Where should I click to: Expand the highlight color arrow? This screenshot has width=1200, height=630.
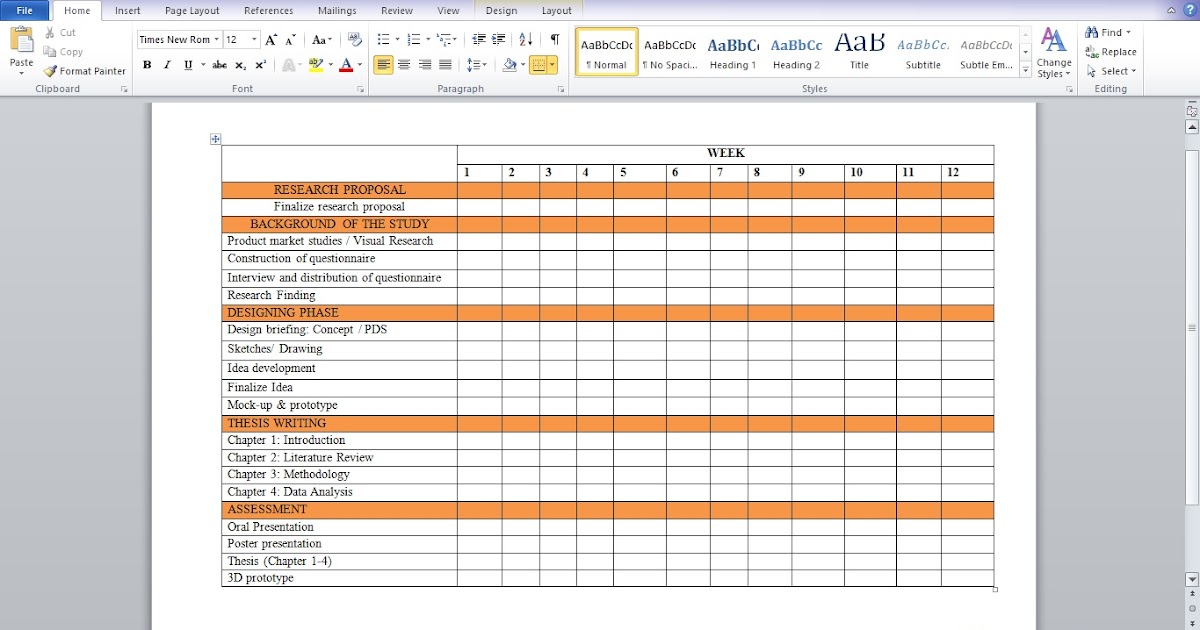pos(330,65)
